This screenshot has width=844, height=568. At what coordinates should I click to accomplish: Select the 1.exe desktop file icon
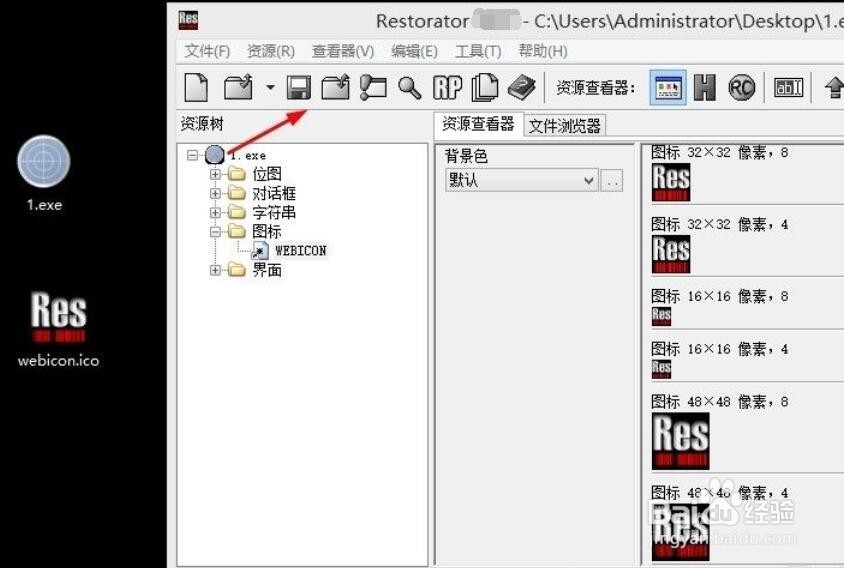[x=44, y=173]
